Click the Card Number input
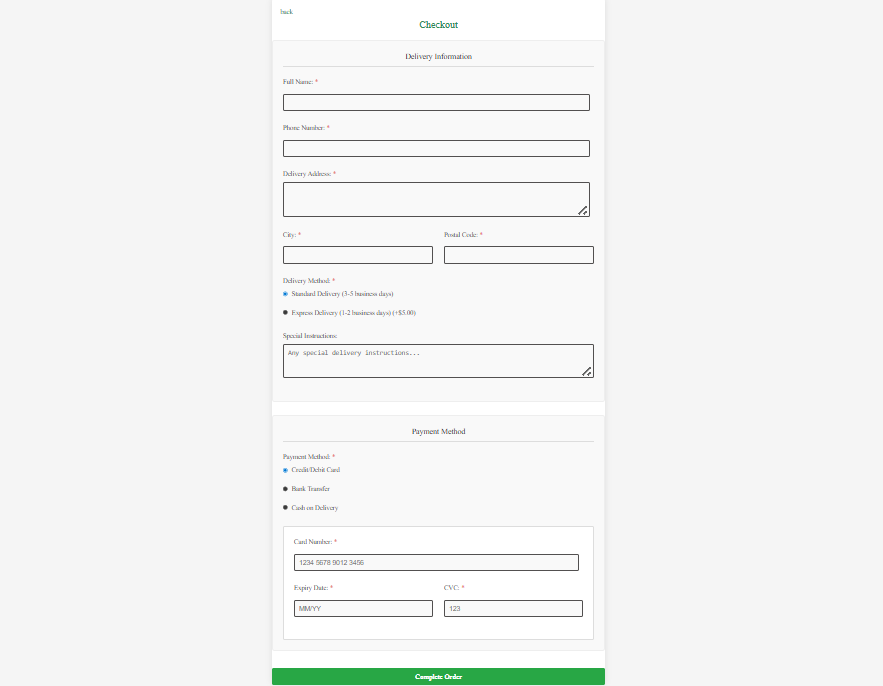883x686 pixels. (x=436, y=563)
